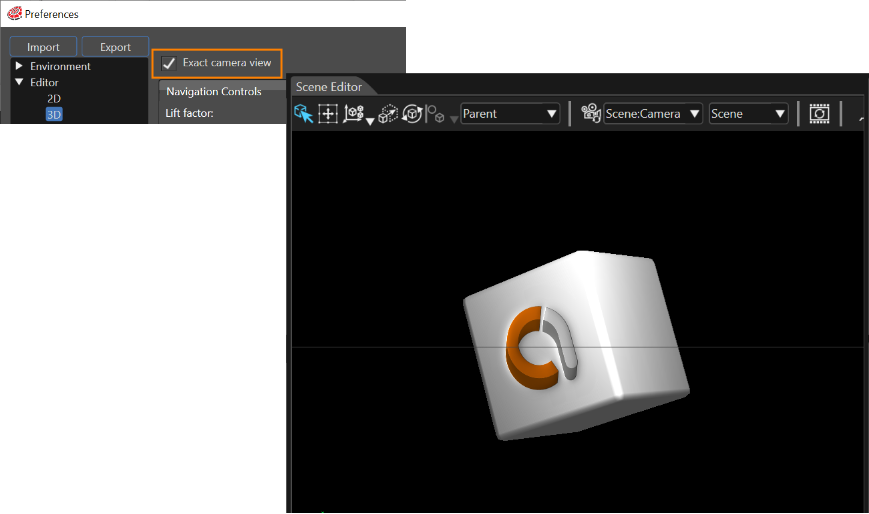Image resolution: width=869 pixels, height=514 pixels.
Task: Open the Parent coordinate dropdown
Action: coord(510,114)
